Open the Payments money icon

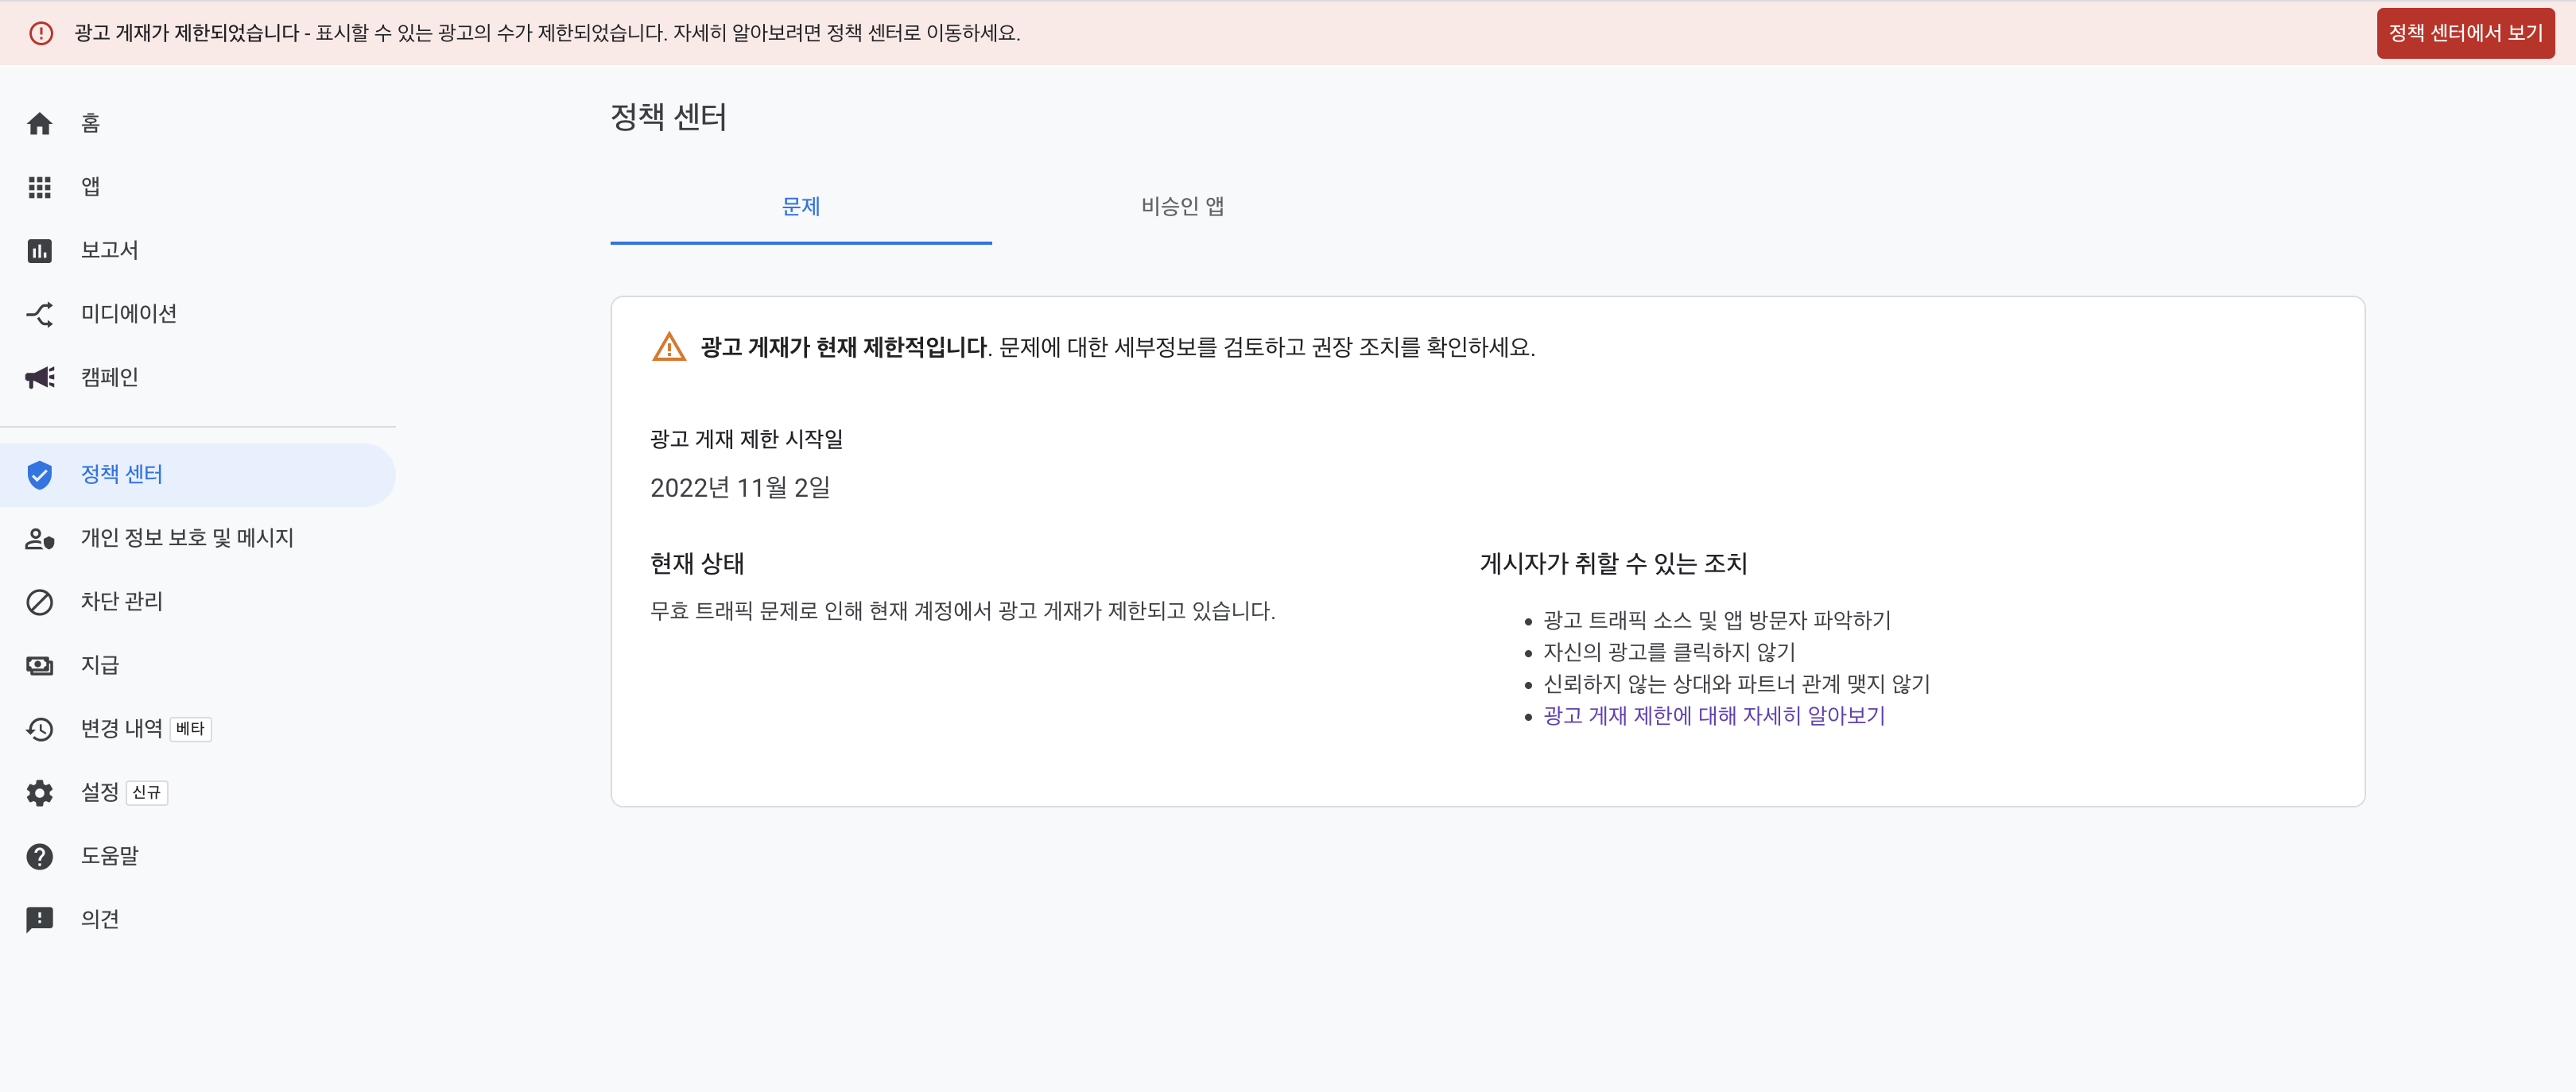coord(39,665)
